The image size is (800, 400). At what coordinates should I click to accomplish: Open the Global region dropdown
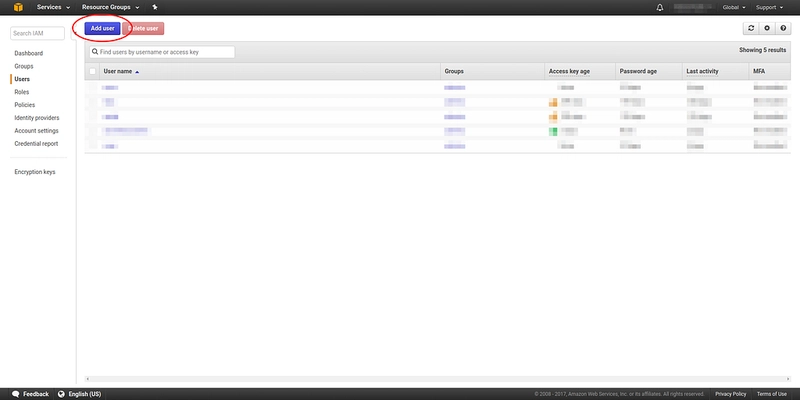[x=733, y=7]
